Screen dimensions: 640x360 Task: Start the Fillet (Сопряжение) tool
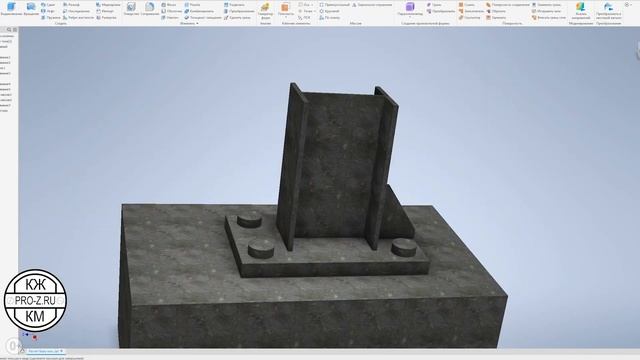[x=150, y=9]
